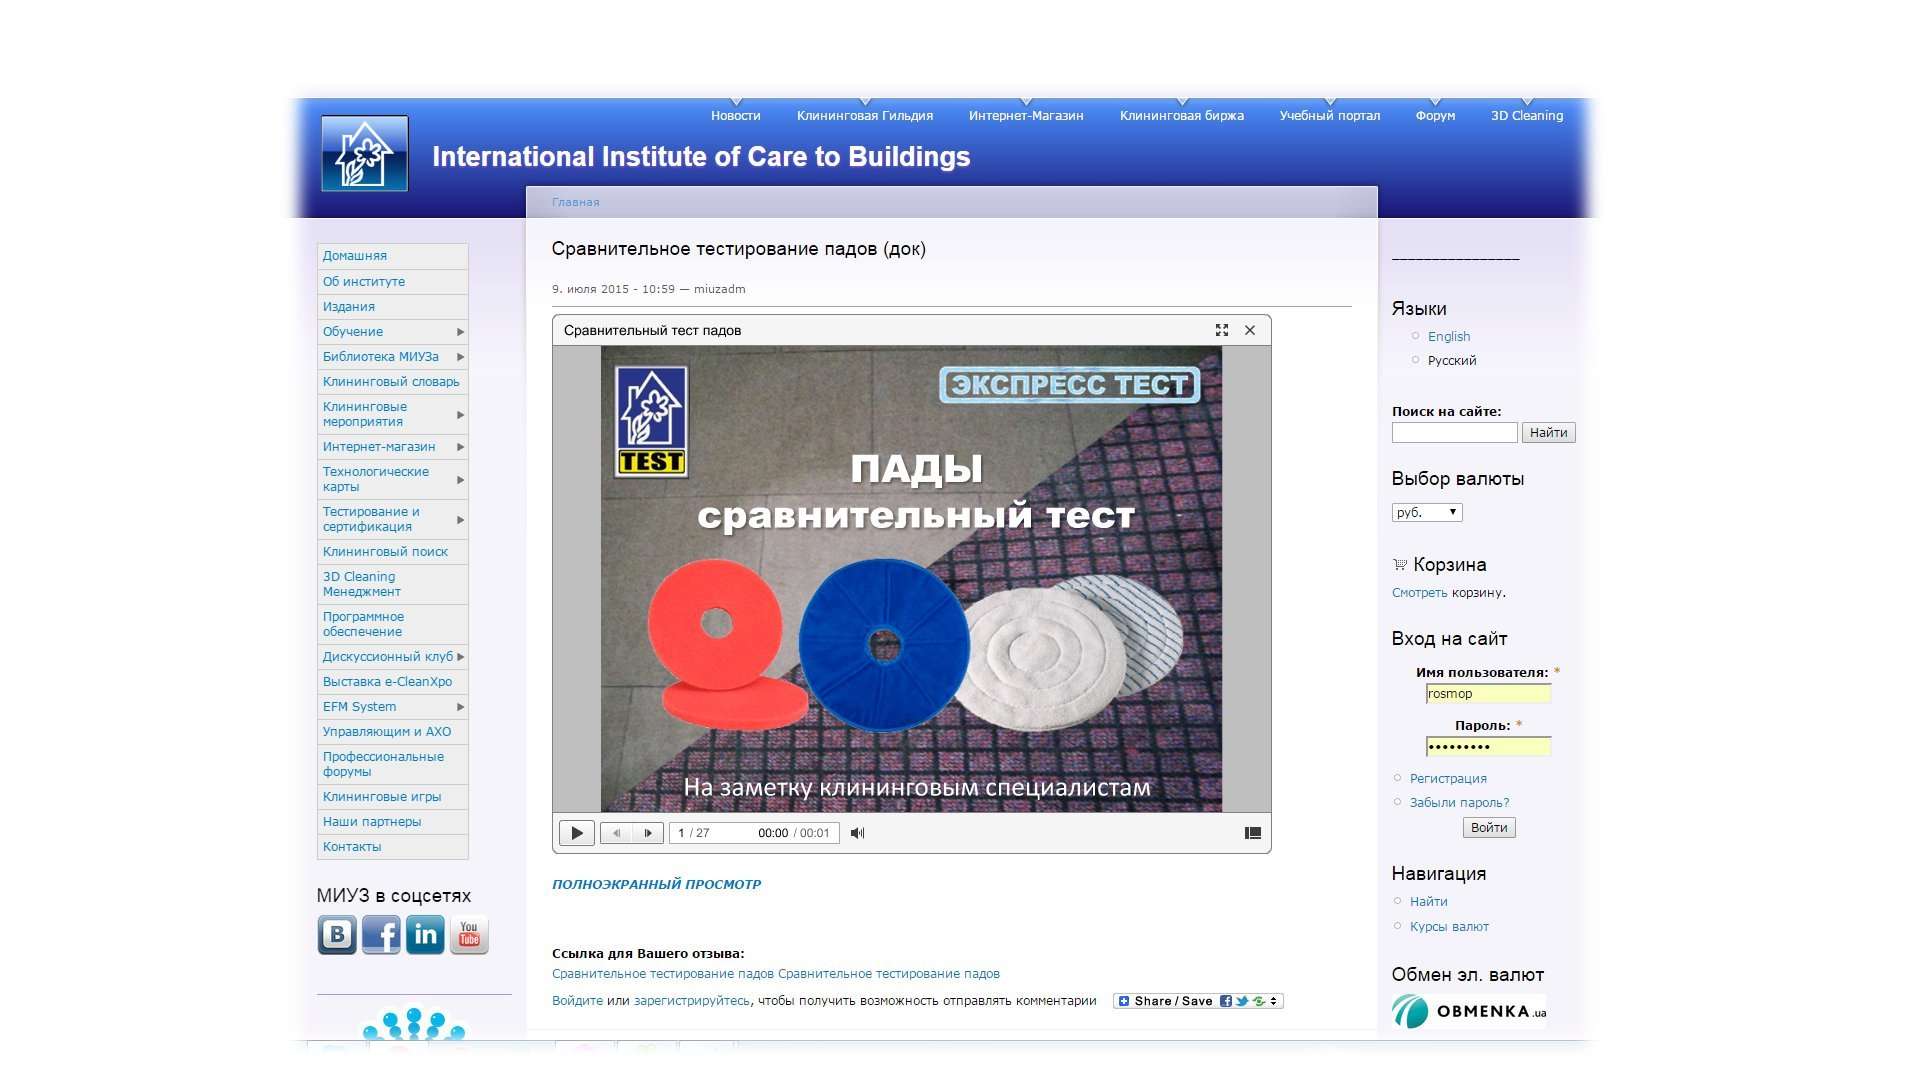Mute the presentation volume speaker icon
Image resolution: width=1920 pixels, height=1080 pixels.
857,833
